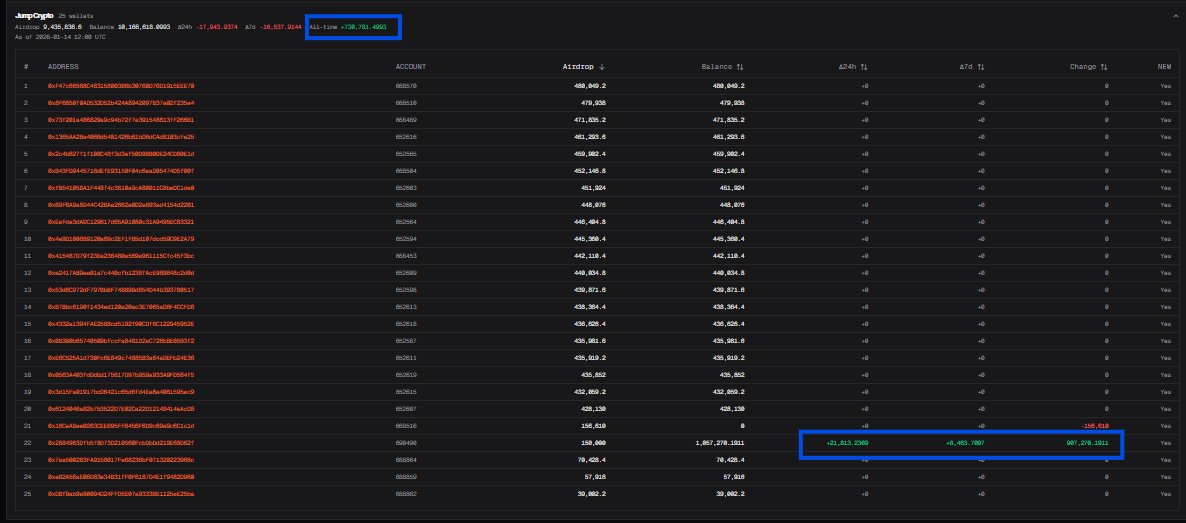Open wallet address link in row 1

tap(121, 86)
